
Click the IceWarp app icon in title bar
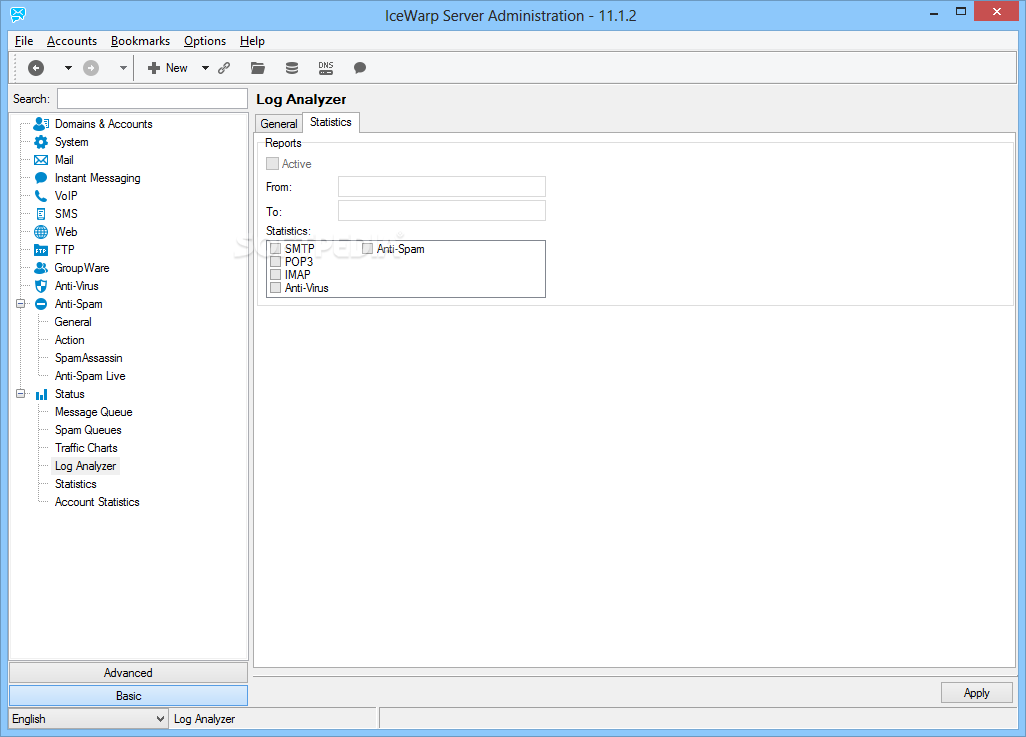click(x=18, y=14)
